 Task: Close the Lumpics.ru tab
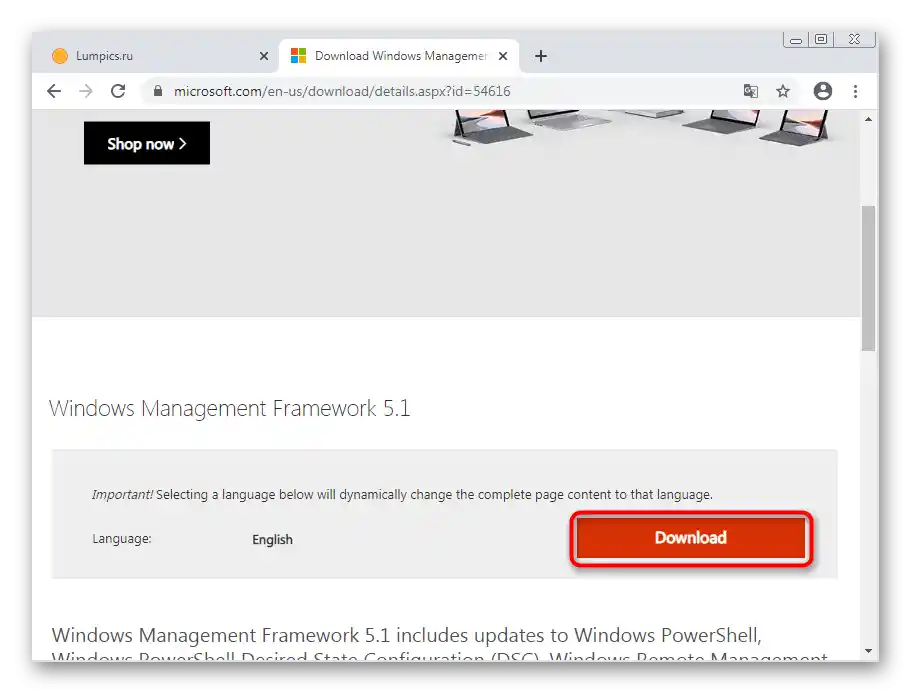264,56
